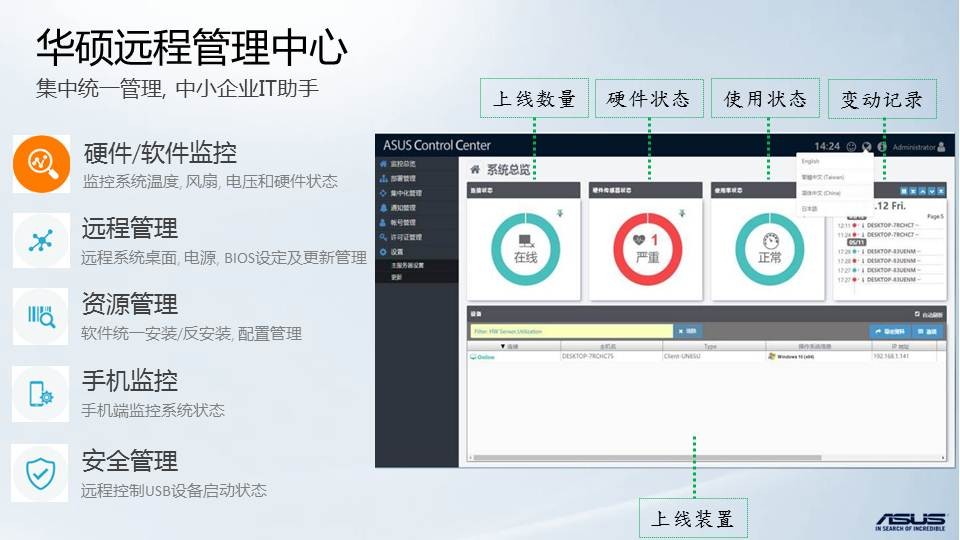The height and width of the screenshot is (540, 960).
Task: Click the Administrator user account icon
Action: [x=942, y=146]
